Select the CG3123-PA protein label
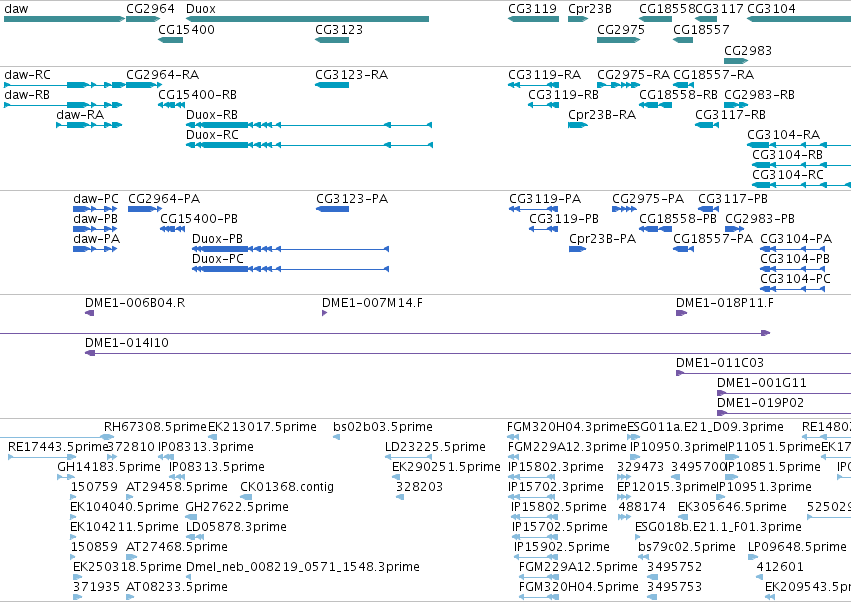851x602 pixels. pyautogui.click(x=352, y=199)
